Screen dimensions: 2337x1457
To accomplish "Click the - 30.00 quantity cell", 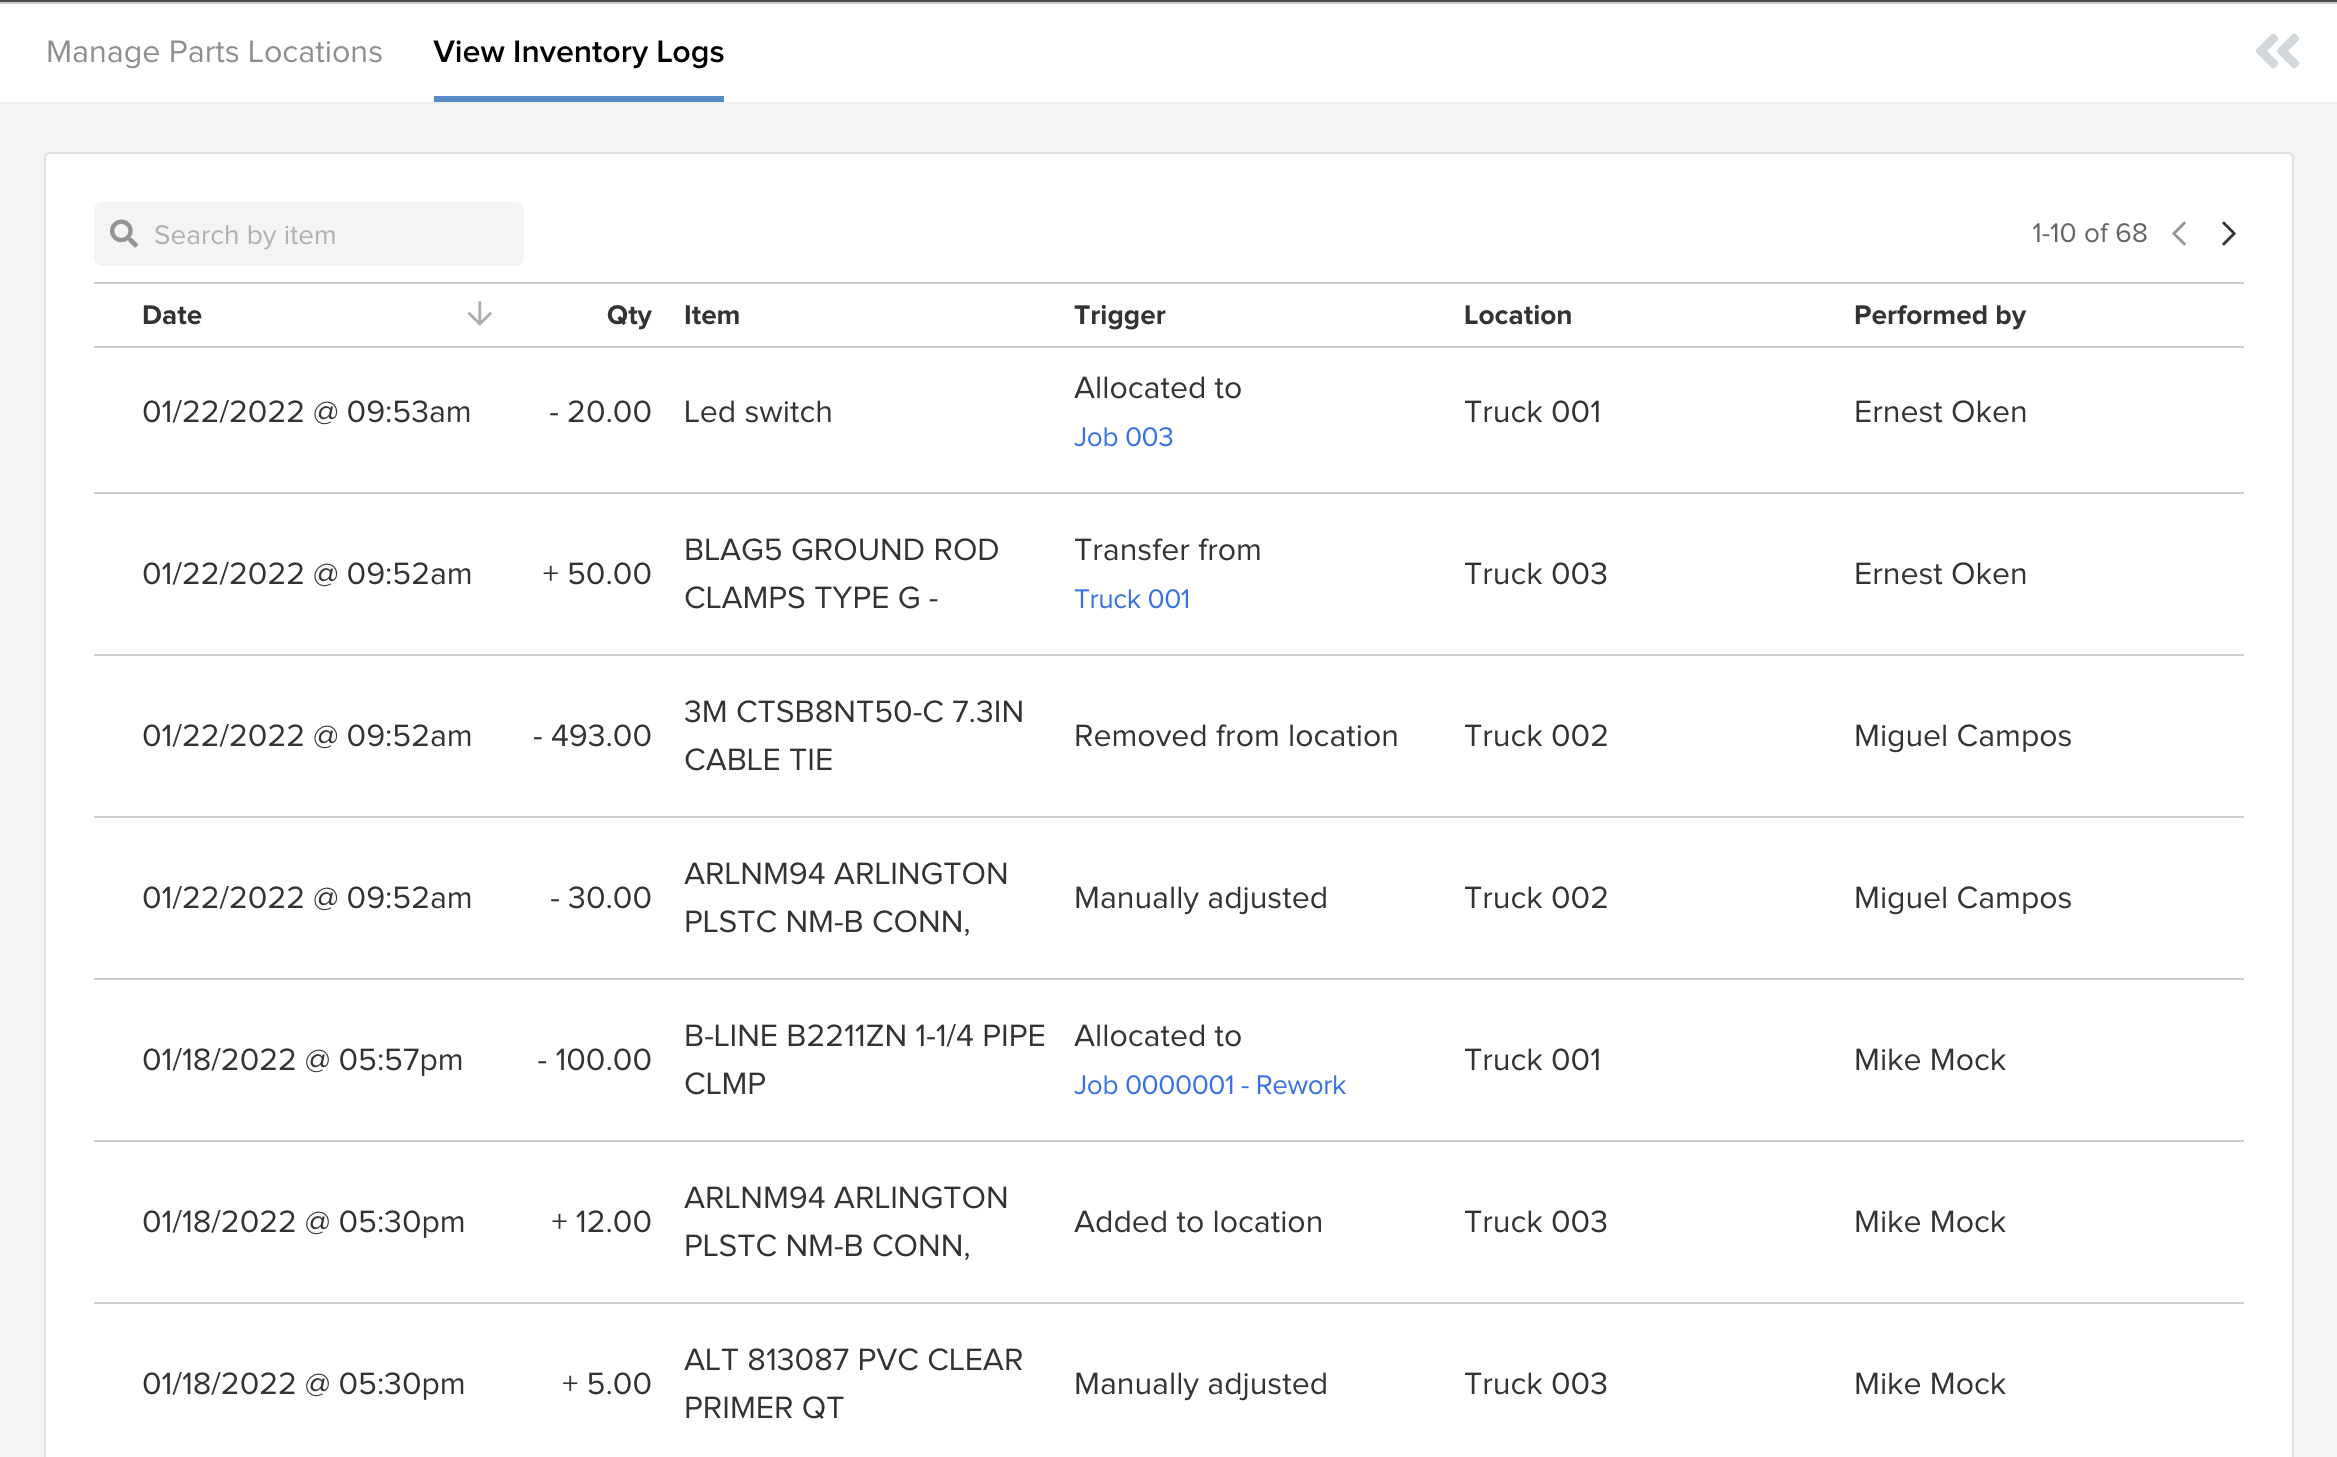I will click(600, 898).
